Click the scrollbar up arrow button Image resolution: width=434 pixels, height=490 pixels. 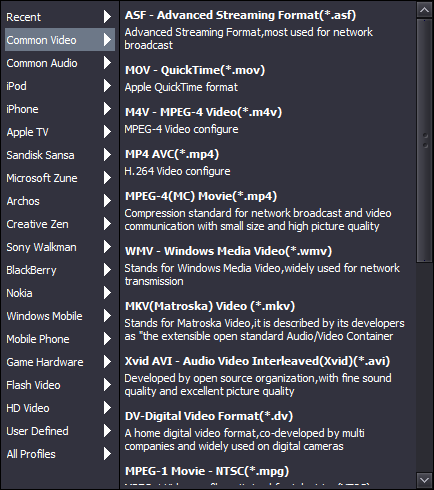point(424,10)
